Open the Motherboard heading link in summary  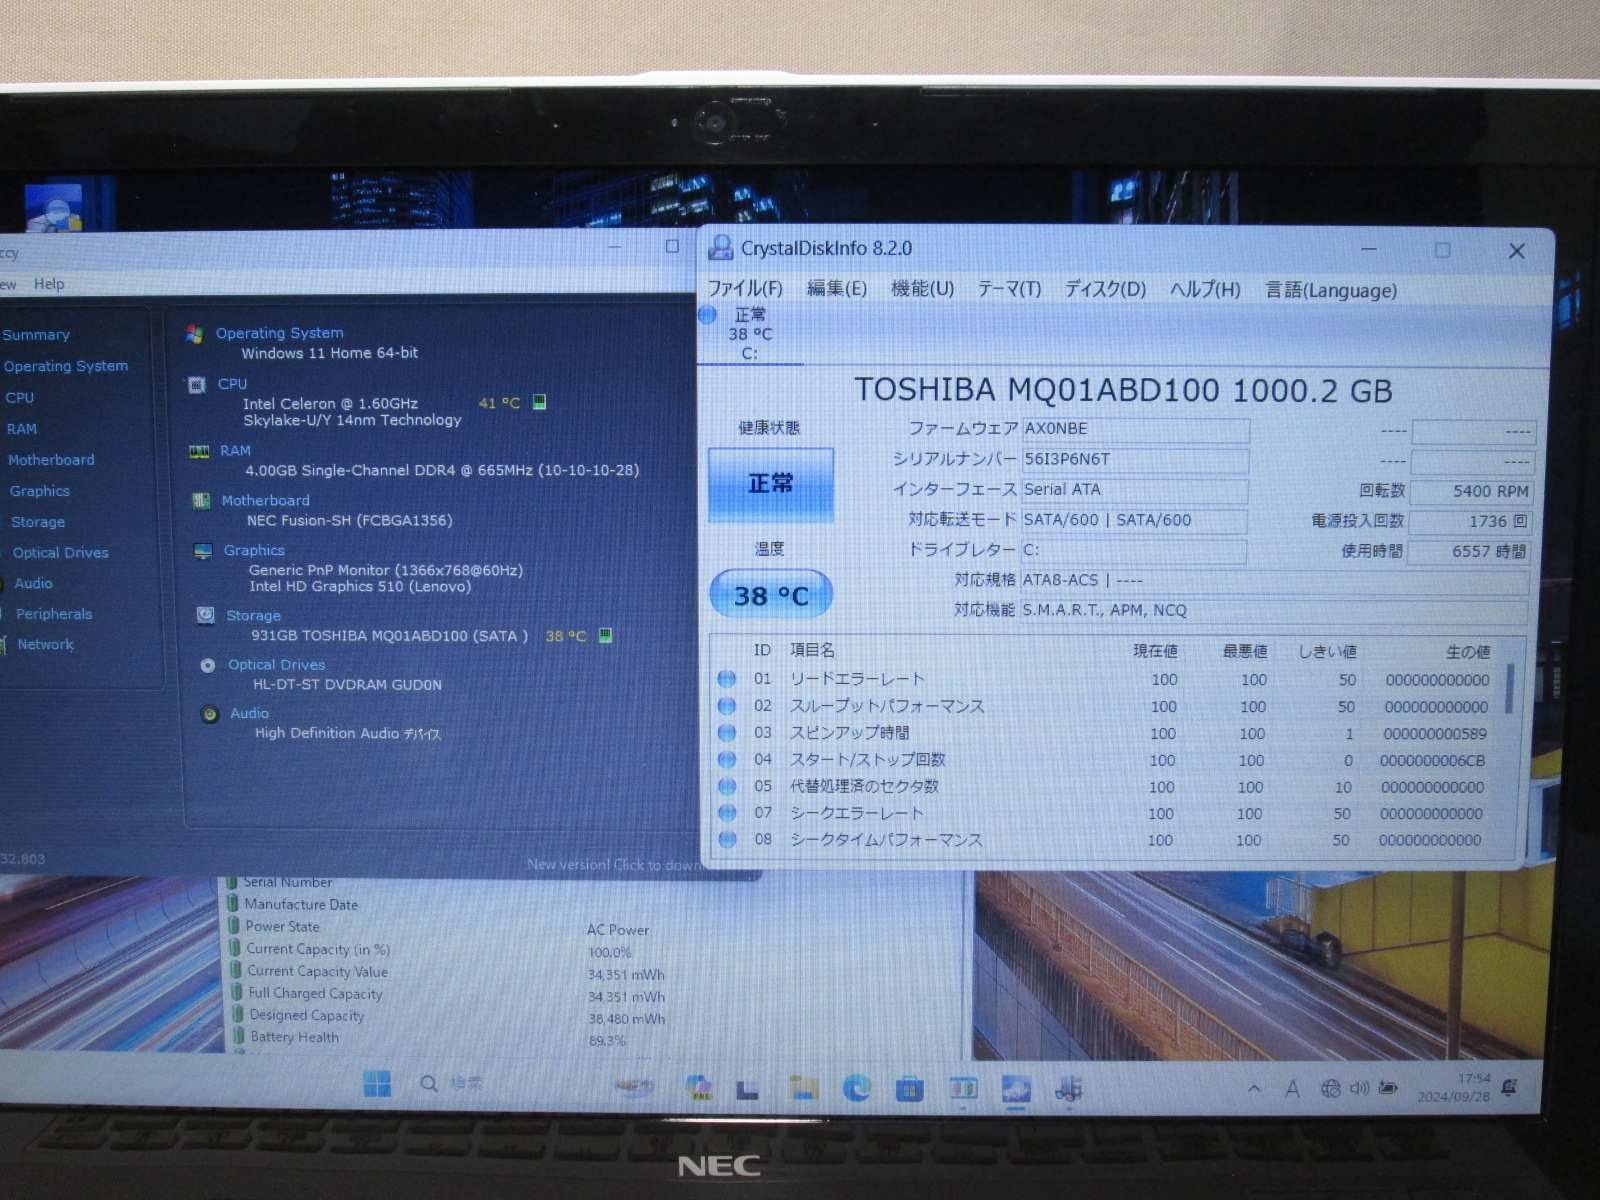tap(266, 501)
